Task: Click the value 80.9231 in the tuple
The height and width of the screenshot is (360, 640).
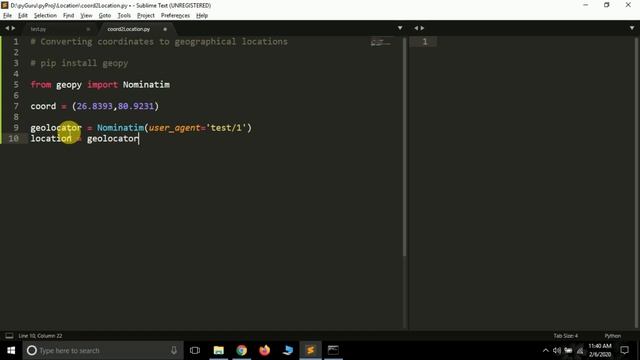Action: (136, 106)
